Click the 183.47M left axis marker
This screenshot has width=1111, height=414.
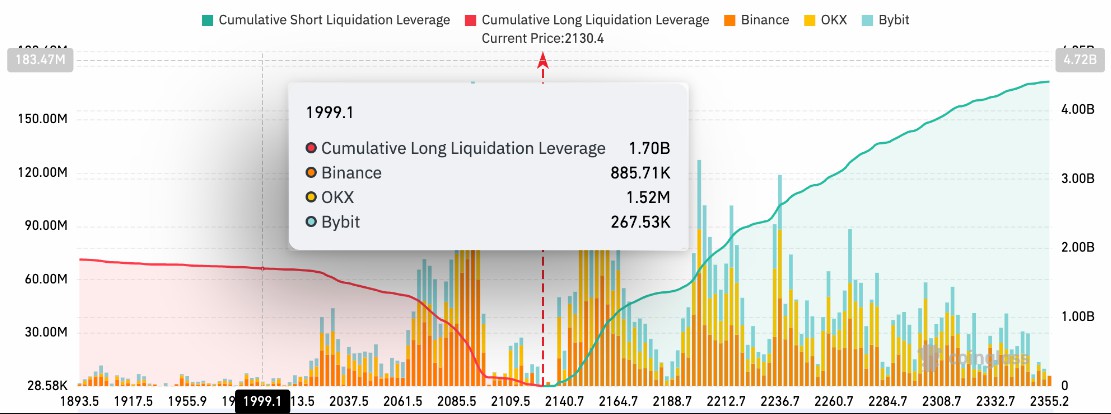pyautogui.click(x=39, y=60)
